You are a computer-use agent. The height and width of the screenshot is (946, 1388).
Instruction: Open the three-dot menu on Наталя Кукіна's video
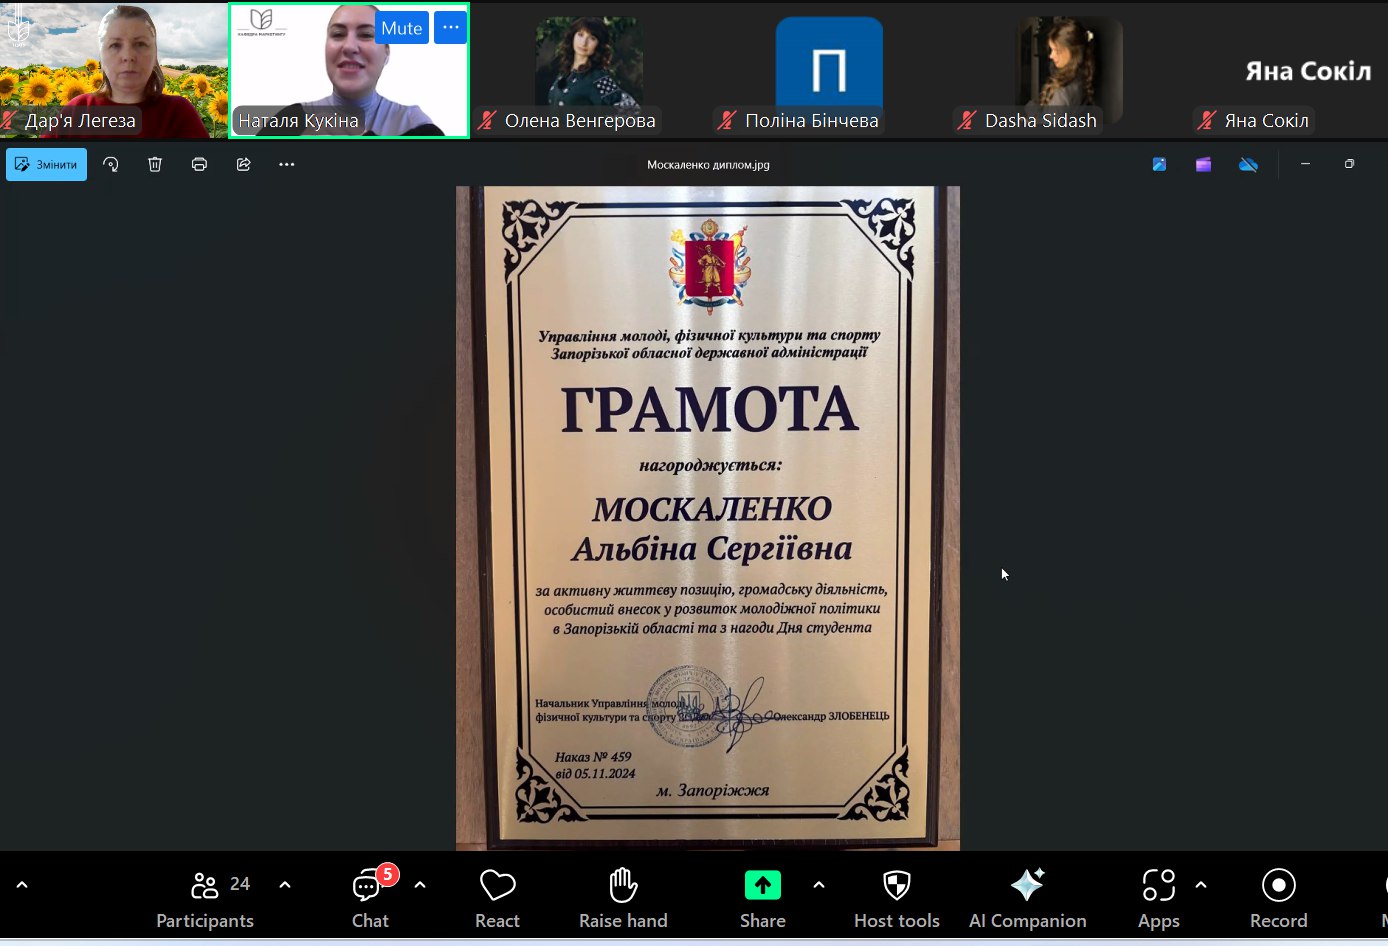click(x=451, y=28)
